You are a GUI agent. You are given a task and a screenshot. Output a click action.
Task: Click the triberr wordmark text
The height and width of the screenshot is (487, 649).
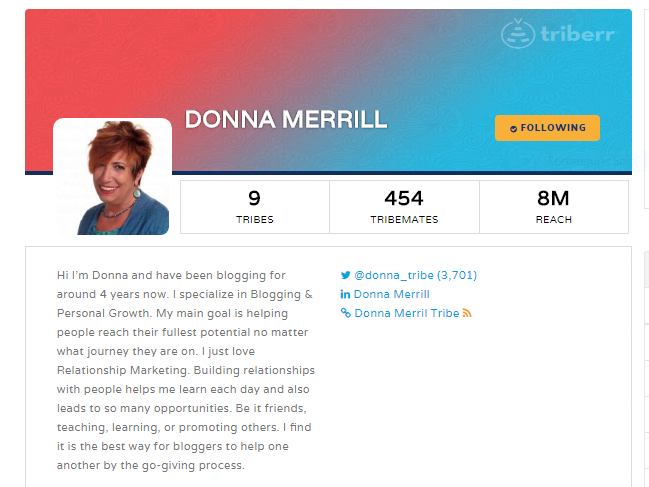(577, 34)
